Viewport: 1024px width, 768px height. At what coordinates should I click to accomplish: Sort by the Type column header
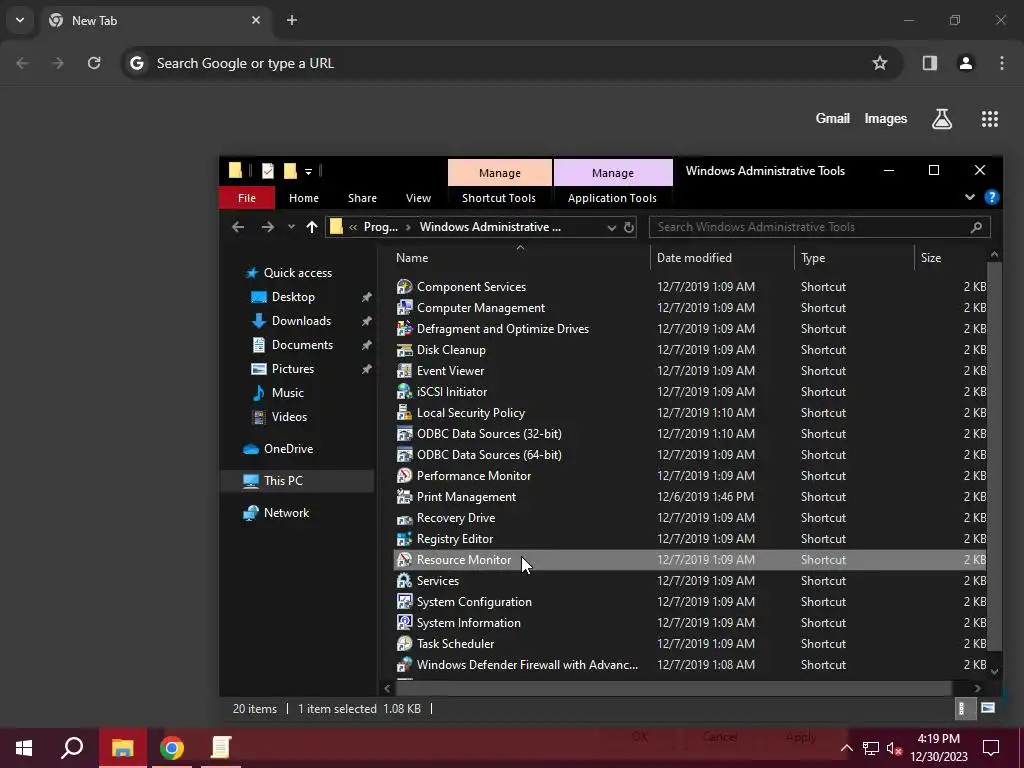pos(854,258)
